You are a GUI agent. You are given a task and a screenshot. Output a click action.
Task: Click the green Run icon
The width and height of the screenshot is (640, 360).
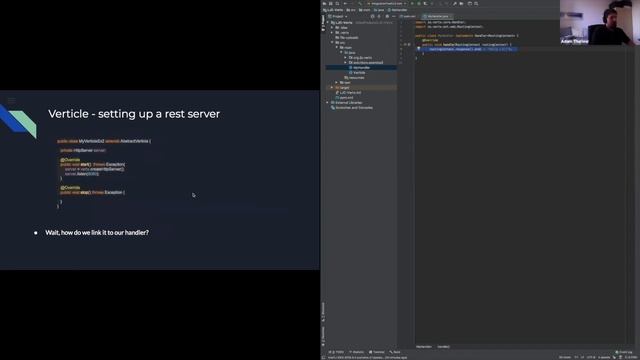[412, 4]
